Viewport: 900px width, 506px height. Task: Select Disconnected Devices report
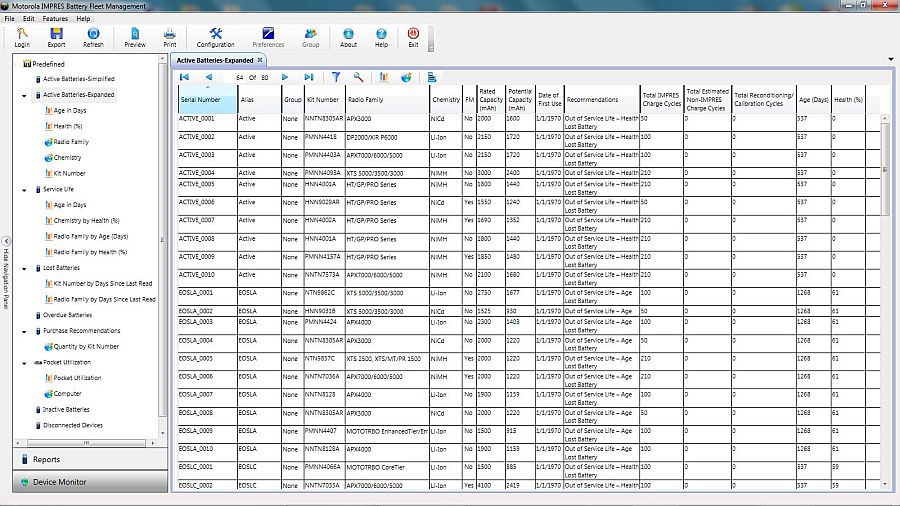coord(72,425)
